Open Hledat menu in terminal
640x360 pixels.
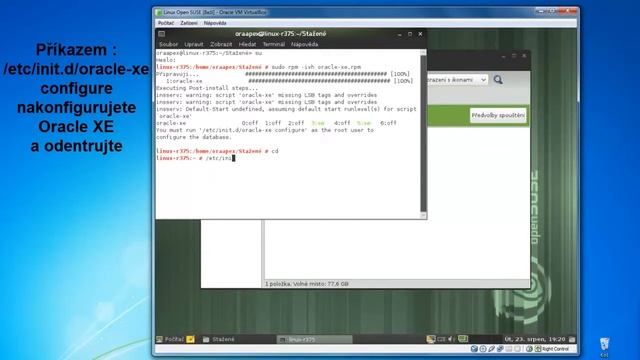[x=247, y=44]
